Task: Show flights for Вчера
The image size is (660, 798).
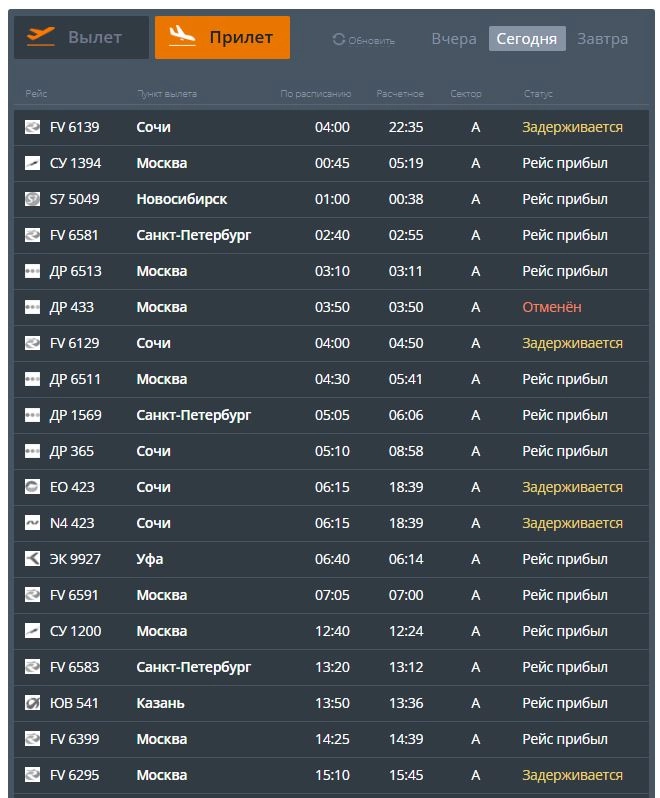Action: click(454, 39)
